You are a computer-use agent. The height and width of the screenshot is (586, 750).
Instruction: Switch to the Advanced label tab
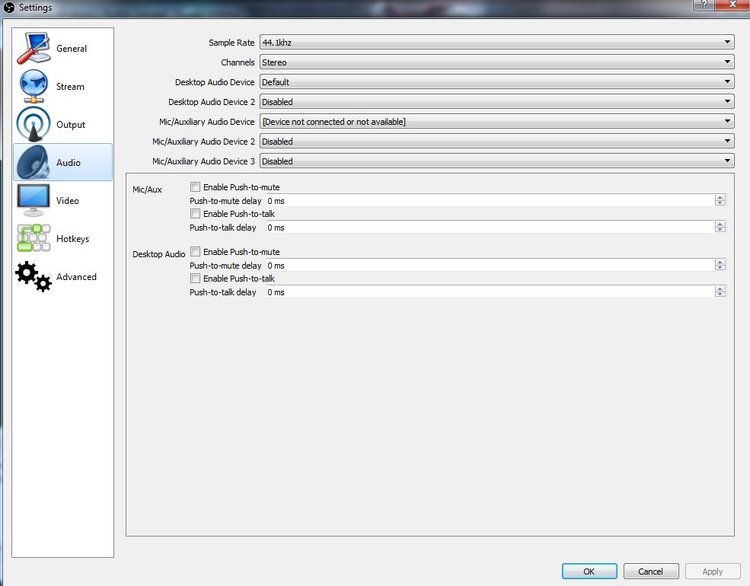click(x=77, y=276)
